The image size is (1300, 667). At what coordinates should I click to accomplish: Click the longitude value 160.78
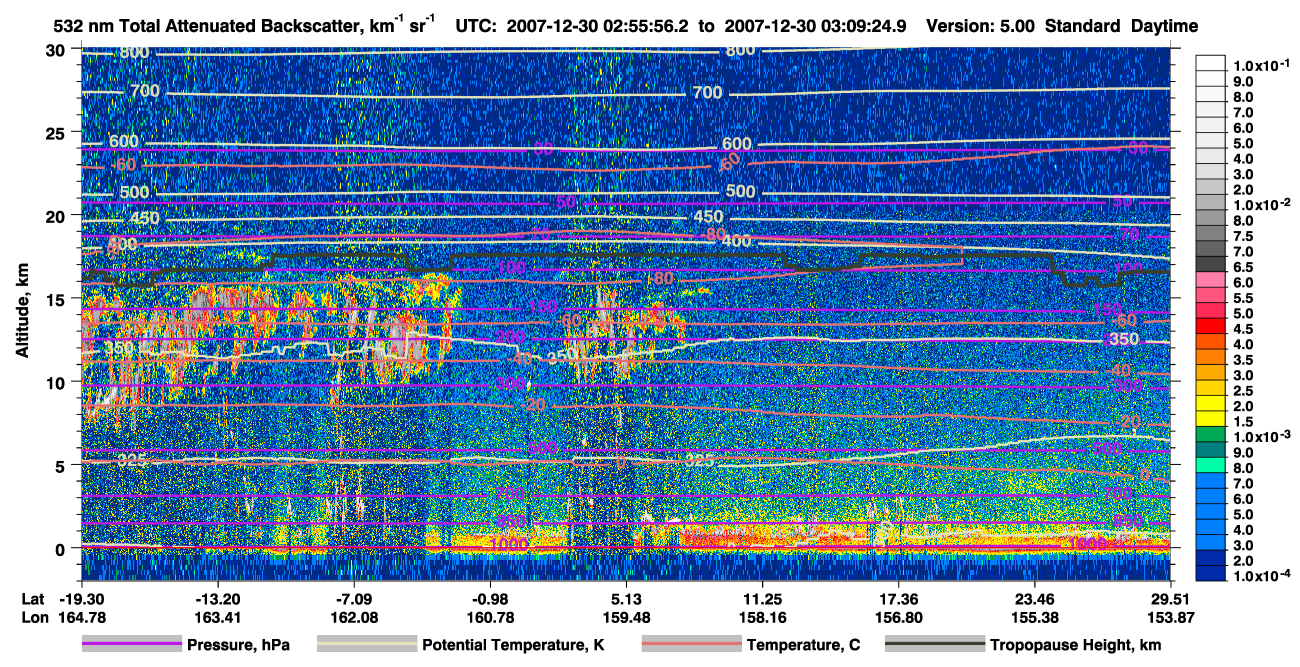click(x=490, y=617)
